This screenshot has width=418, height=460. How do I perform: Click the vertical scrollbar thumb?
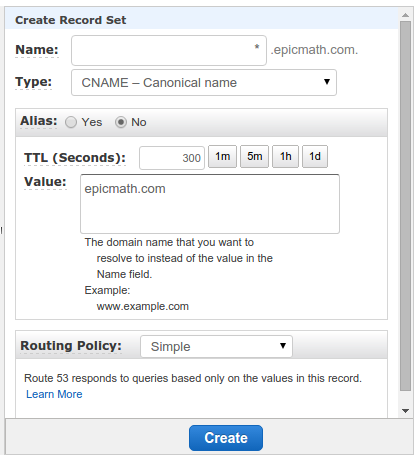pyautogui.click(x=405, y=206)
